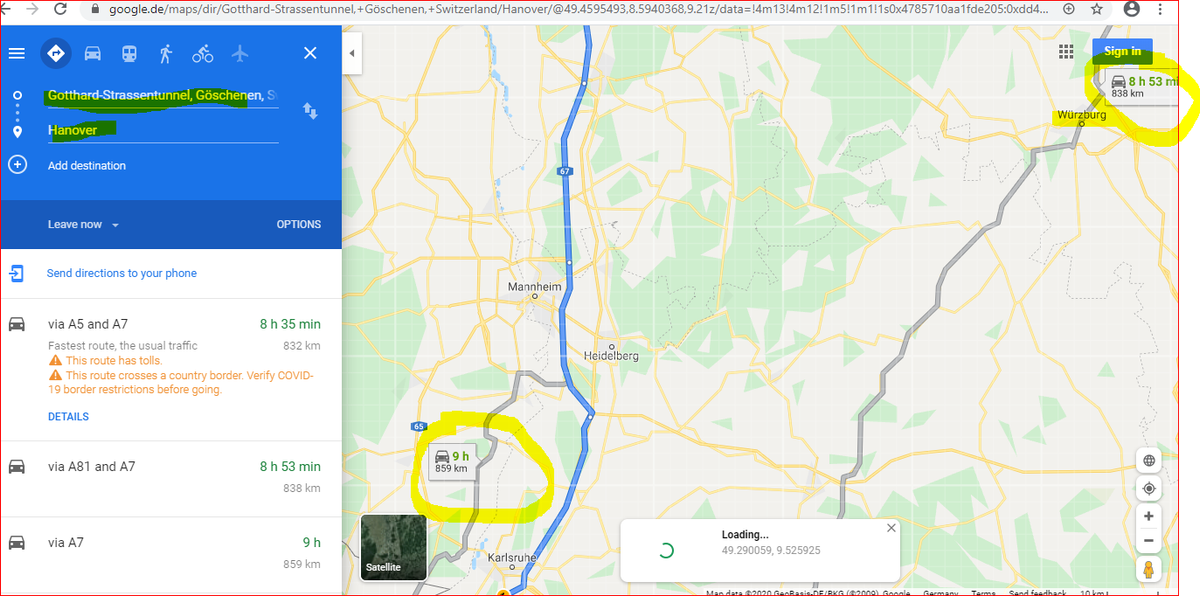The image size is (1200, 596).
Task: Click the 832 km distance text
Action: [x=301, y=346]
